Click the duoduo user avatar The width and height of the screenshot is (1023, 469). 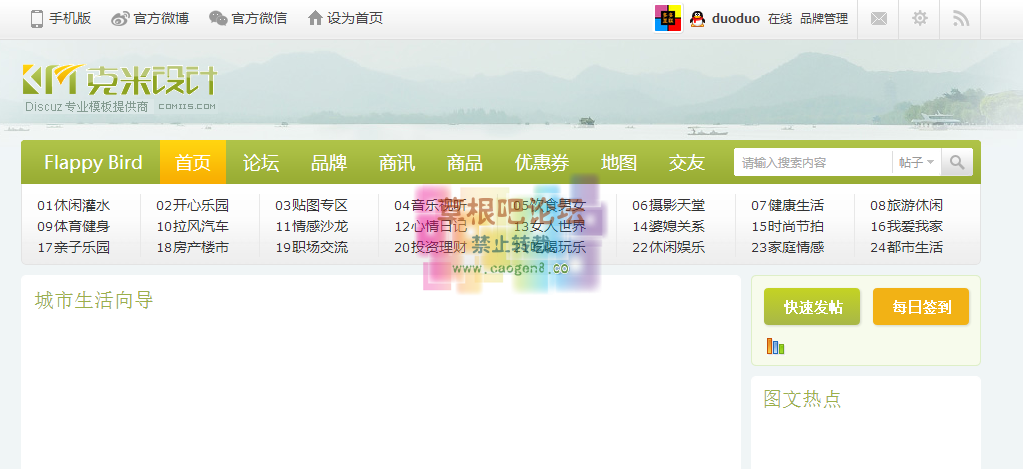(x=668, y=18)
